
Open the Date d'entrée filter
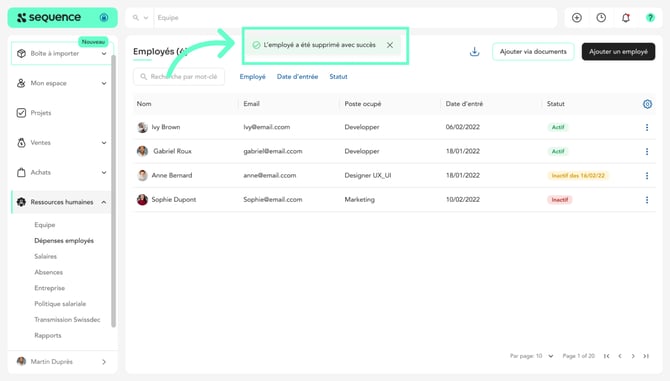[x=297, y=76]
